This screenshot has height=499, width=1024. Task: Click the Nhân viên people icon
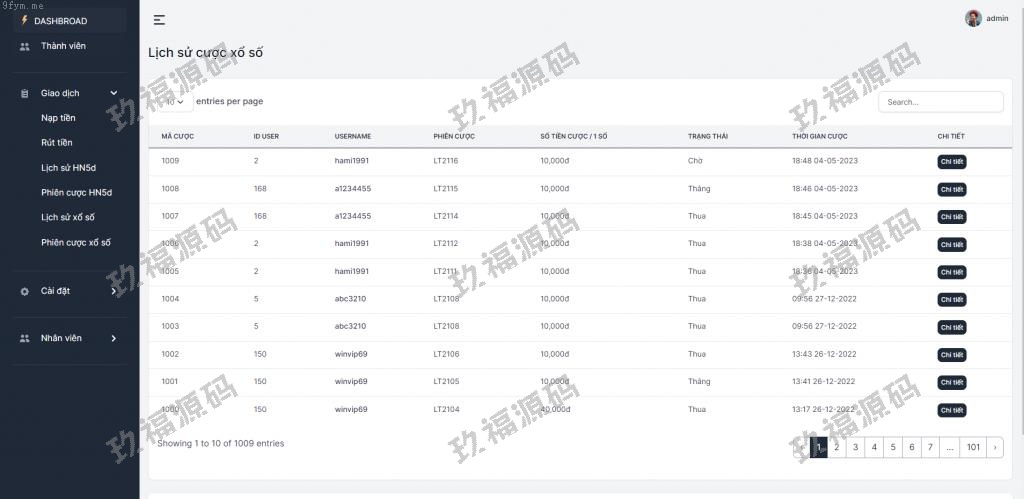pos(25,339)
